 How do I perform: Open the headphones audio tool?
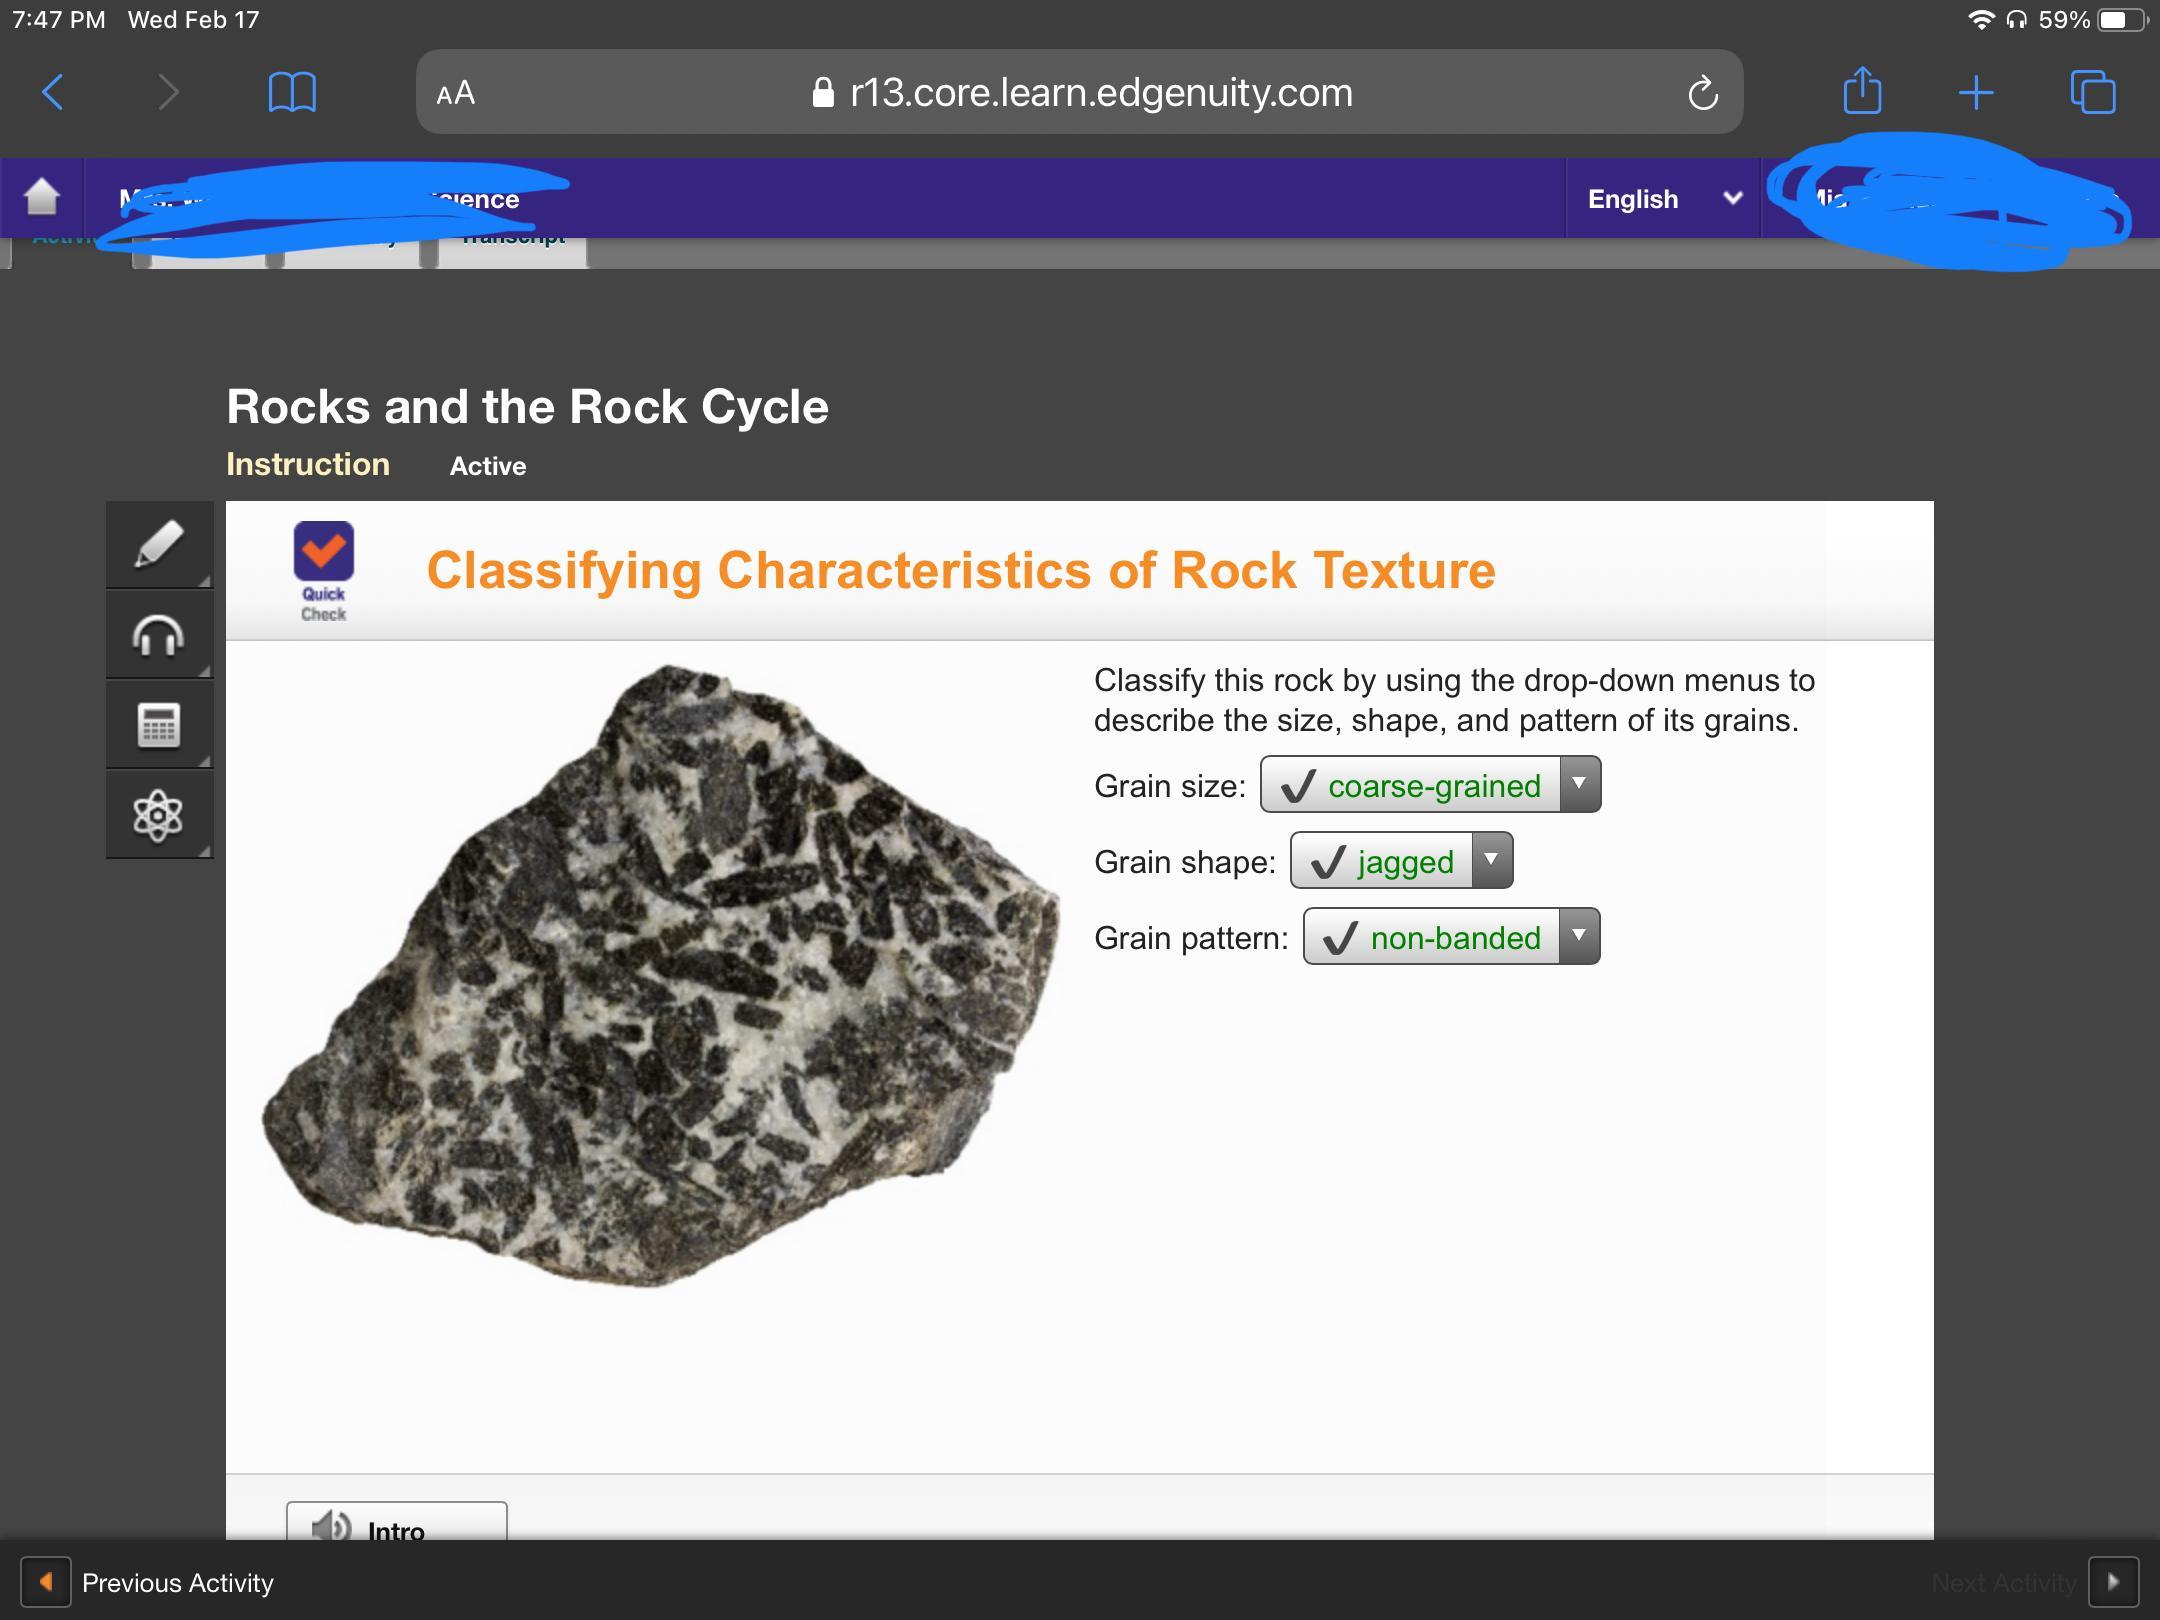point(159,635)
